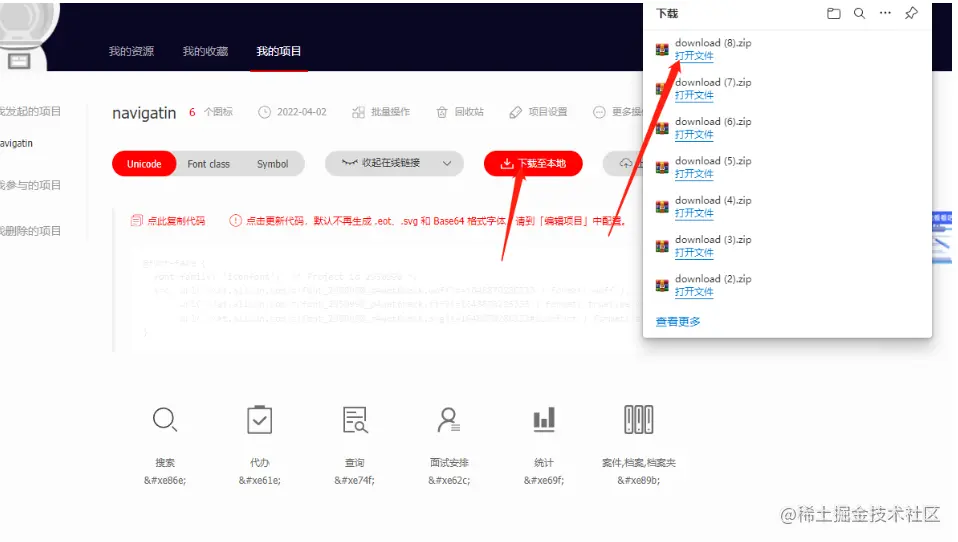Open file link for download (3).zip
This screenshot has width=958, height=542.
694,252
